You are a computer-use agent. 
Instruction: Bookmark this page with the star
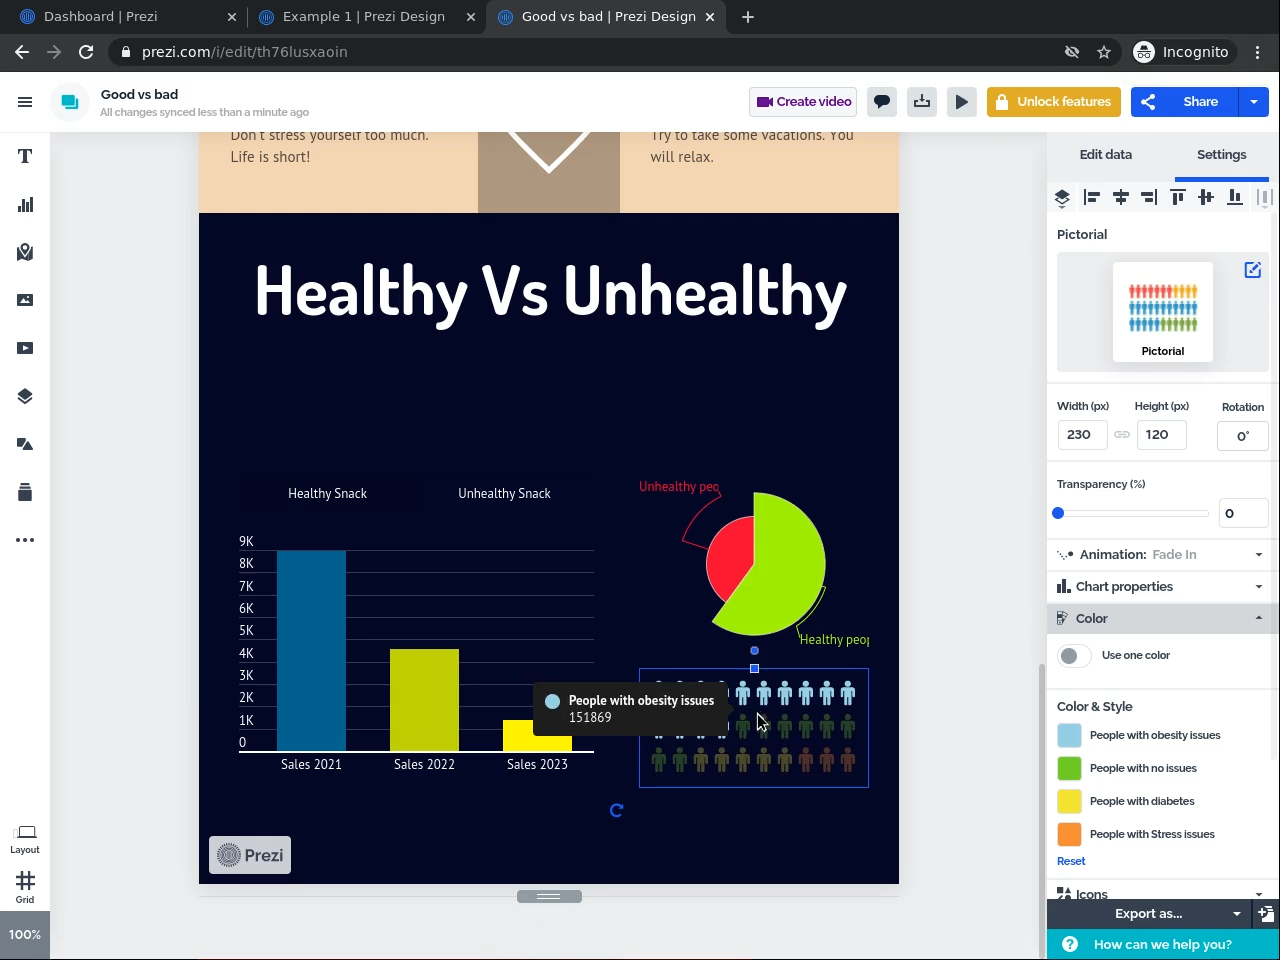coord(1104,52)
